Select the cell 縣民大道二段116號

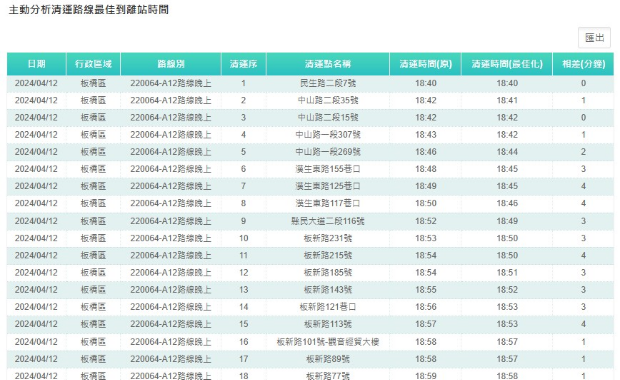pyautogui.click(x=328, y=221)
